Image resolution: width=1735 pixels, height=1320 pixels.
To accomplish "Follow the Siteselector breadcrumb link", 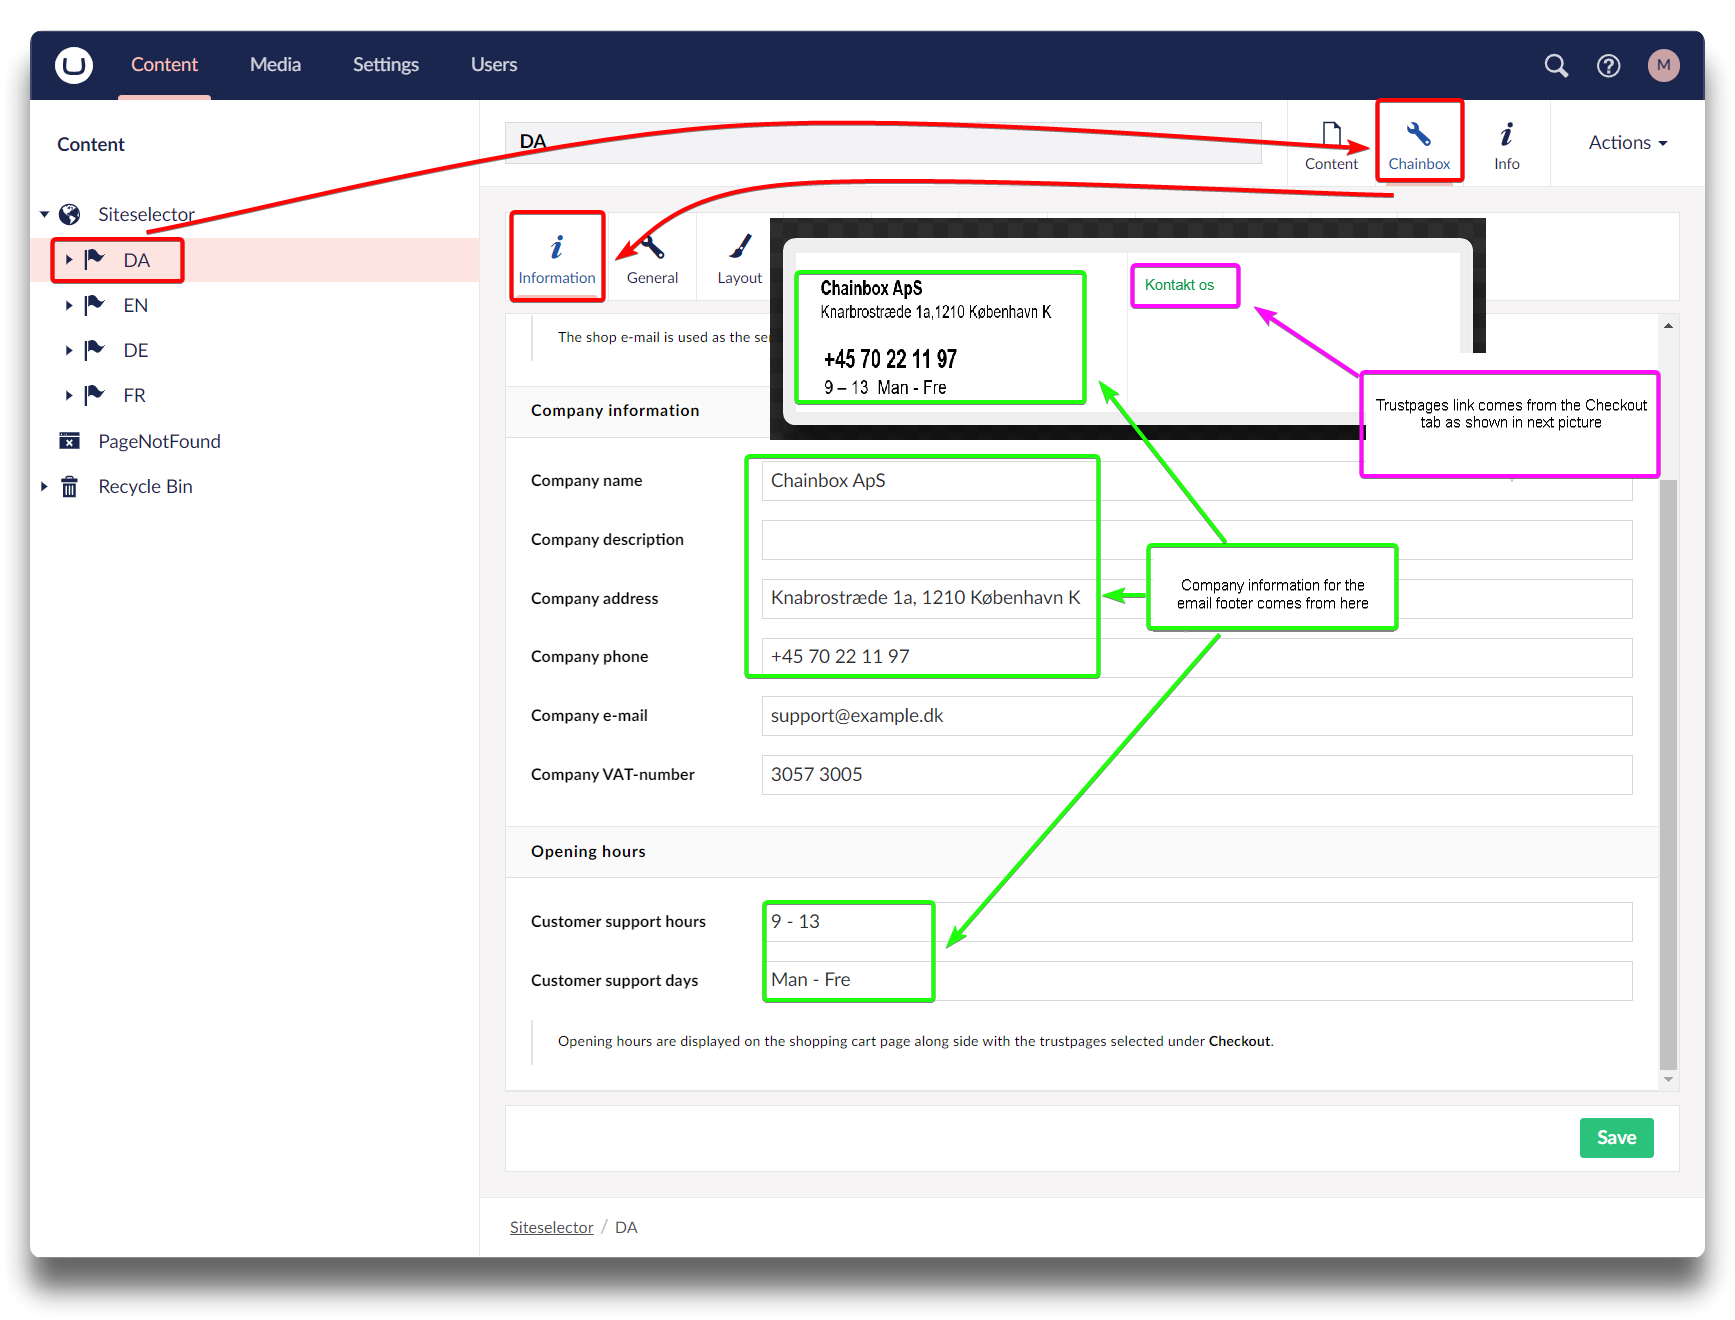I will pos(551,1228).
